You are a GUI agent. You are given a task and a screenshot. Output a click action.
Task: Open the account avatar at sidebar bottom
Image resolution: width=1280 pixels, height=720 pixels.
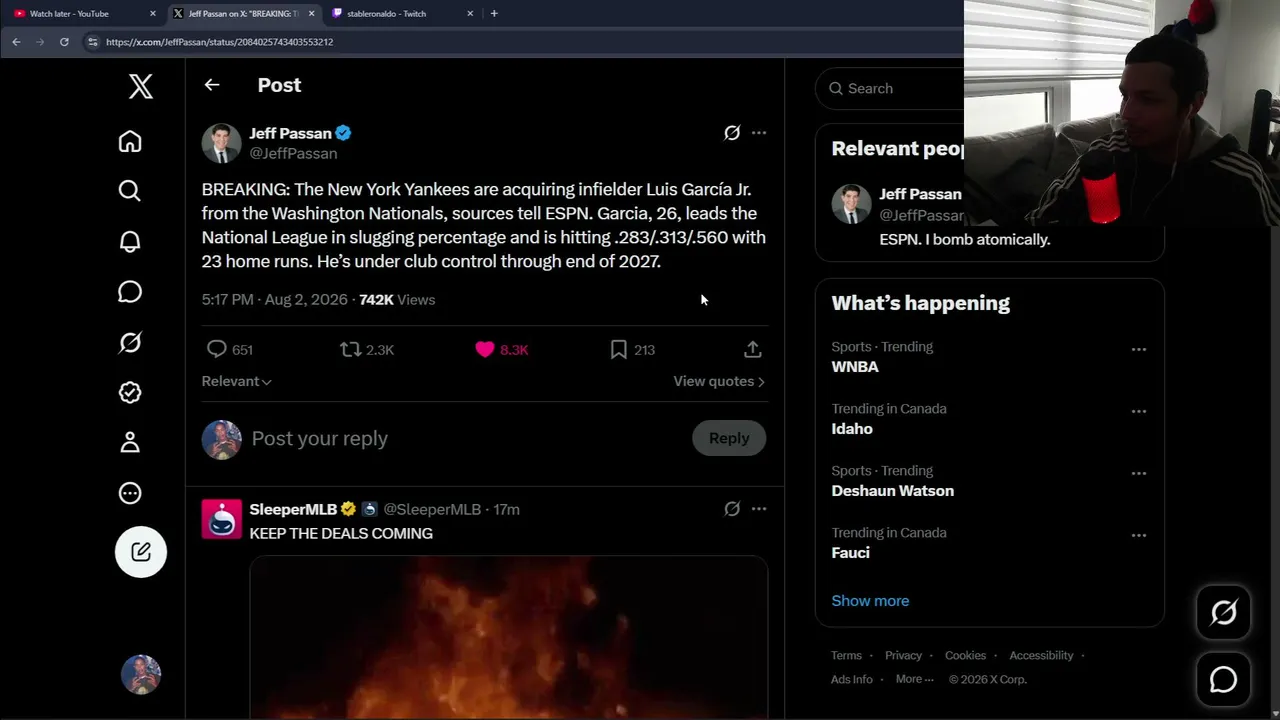point(141,675)
